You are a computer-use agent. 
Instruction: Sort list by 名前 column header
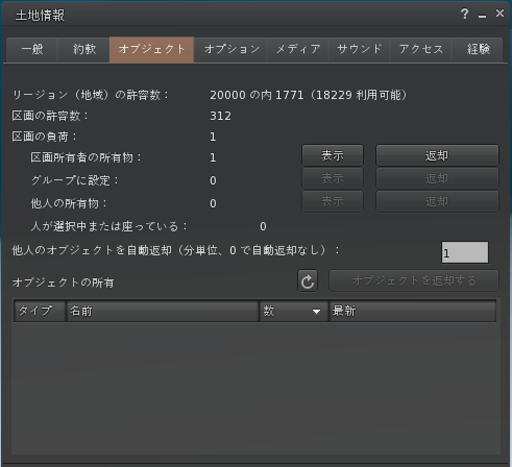click(162, 311)
